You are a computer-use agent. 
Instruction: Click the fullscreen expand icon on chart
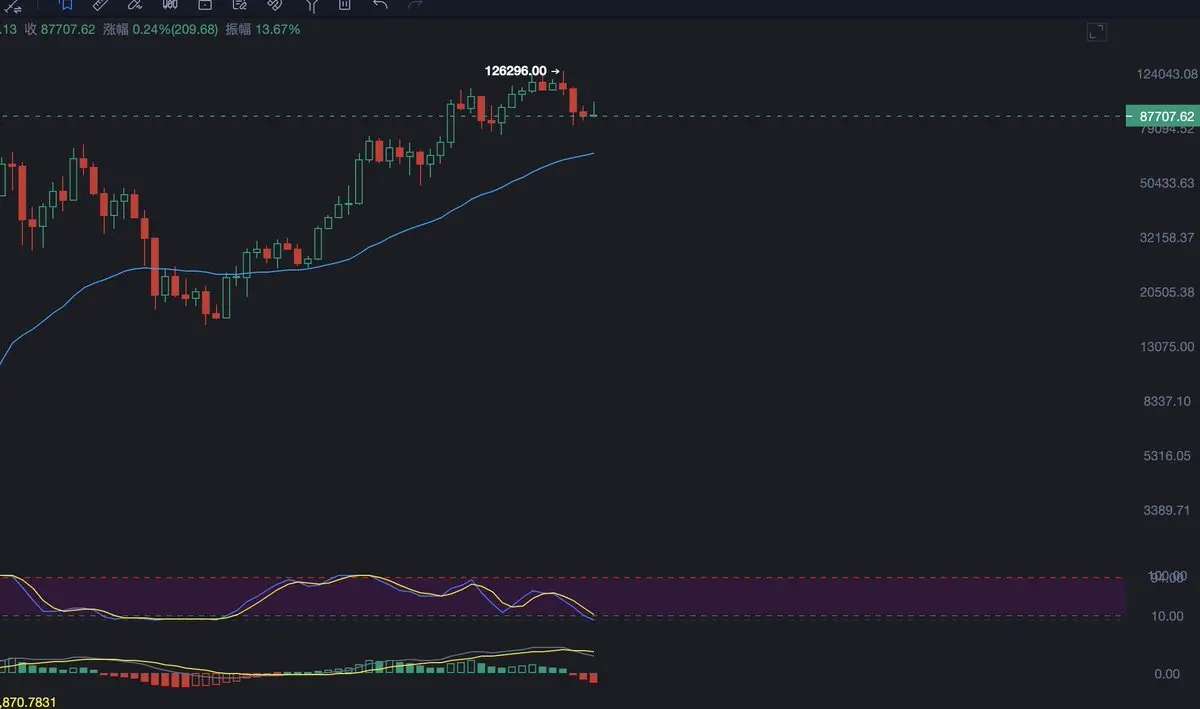(1097, 33)
